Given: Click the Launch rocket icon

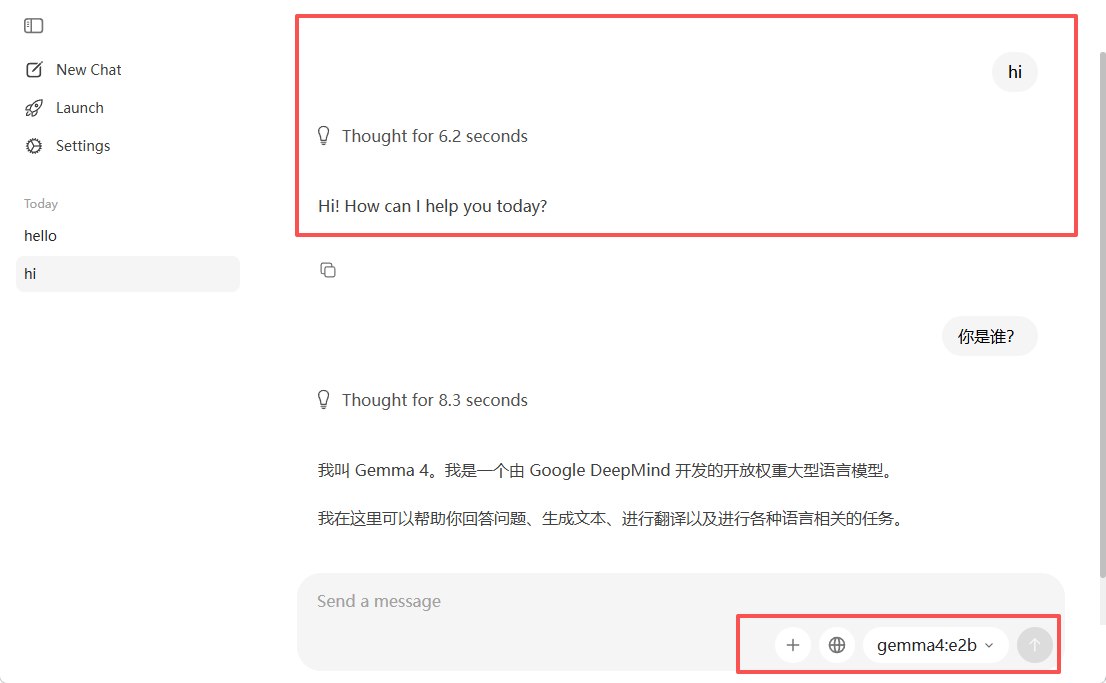Looking at the screenshot, I should (34, 108).
